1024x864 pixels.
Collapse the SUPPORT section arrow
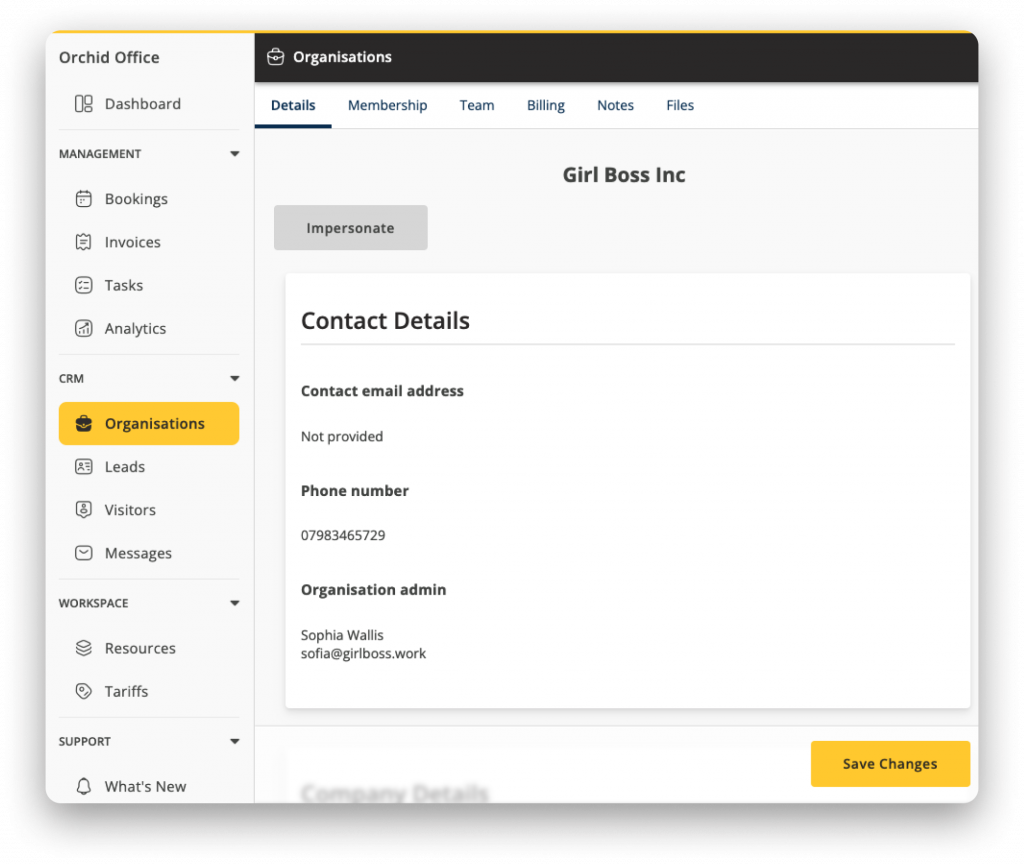(x=234, y=742)
